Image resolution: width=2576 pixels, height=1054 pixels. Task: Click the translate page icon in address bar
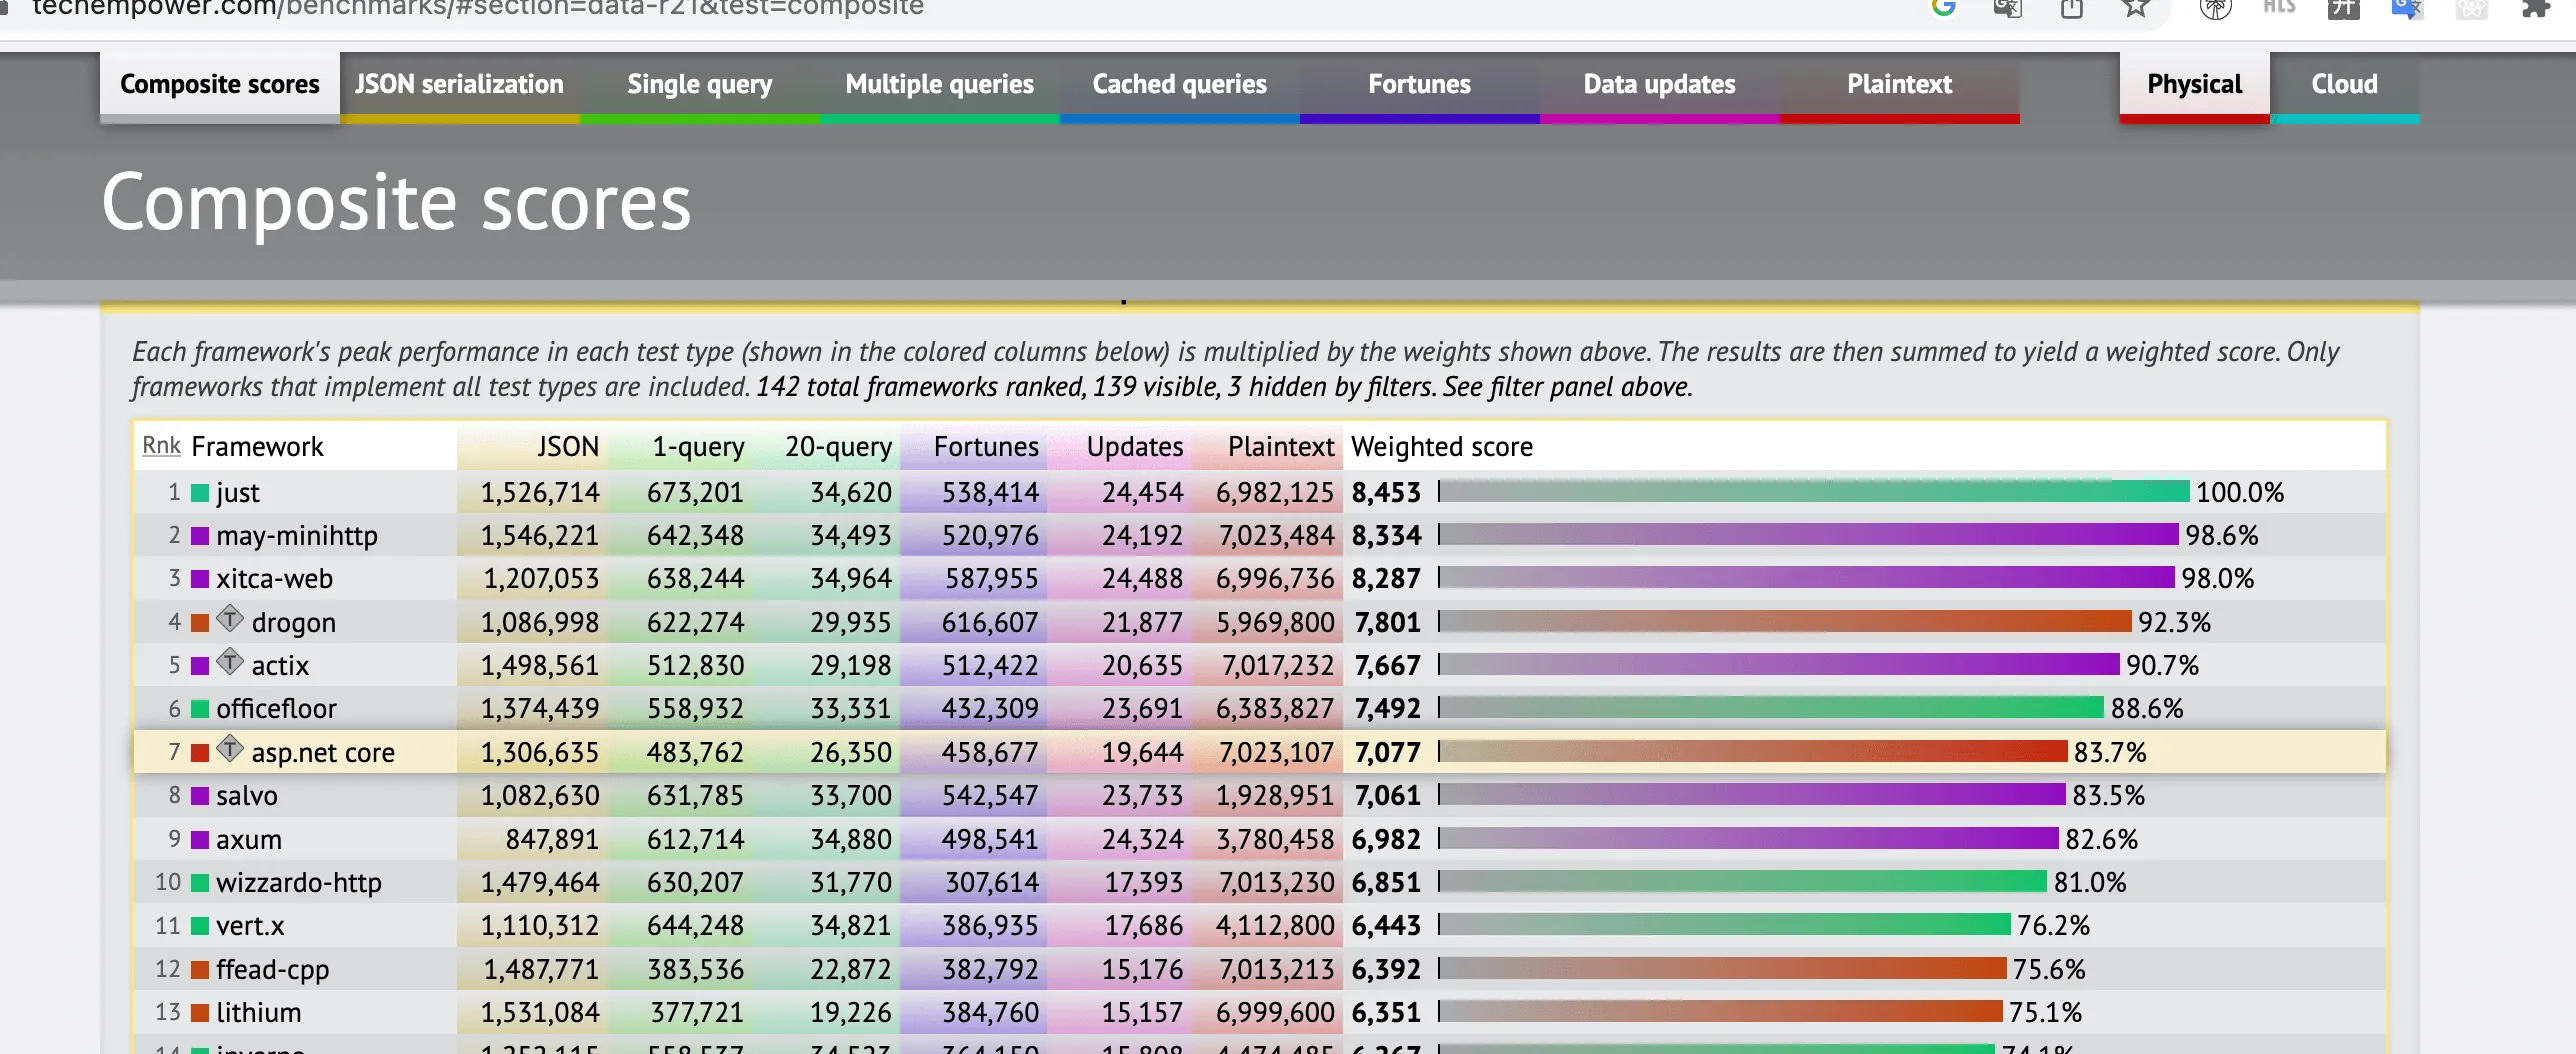tap(2007, 8)
